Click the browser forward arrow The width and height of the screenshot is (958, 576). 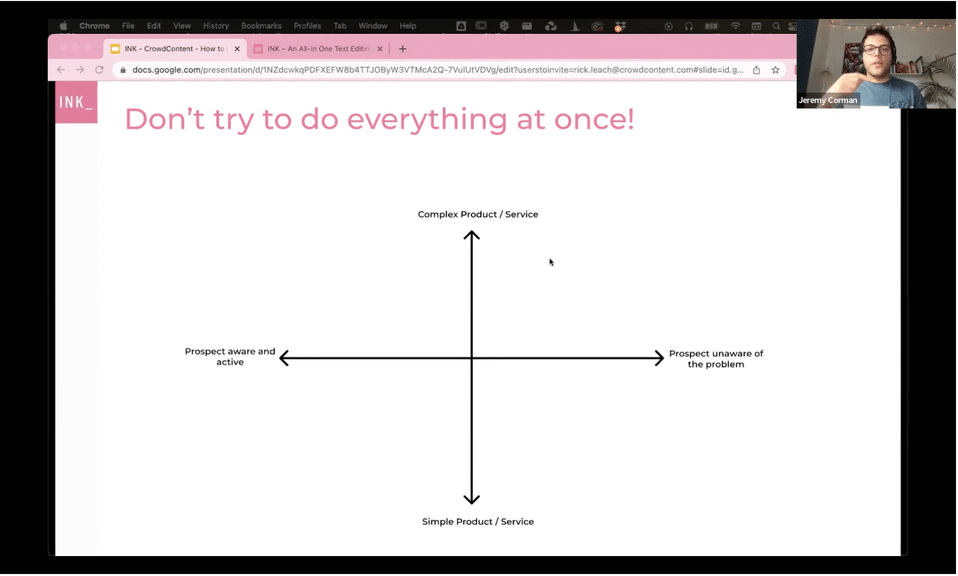(80, 70)
